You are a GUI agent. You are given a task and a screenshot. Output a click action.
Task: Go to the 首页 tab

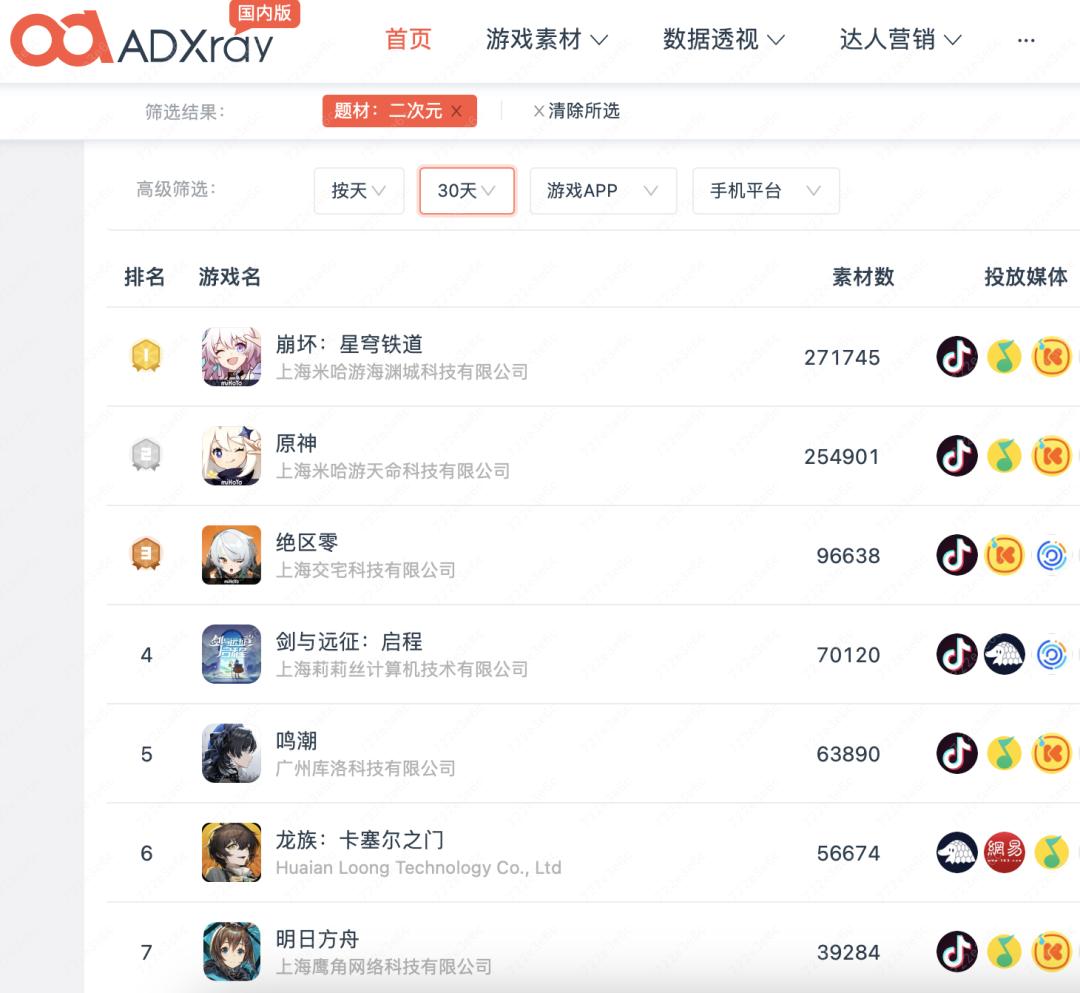coord(408,39)
